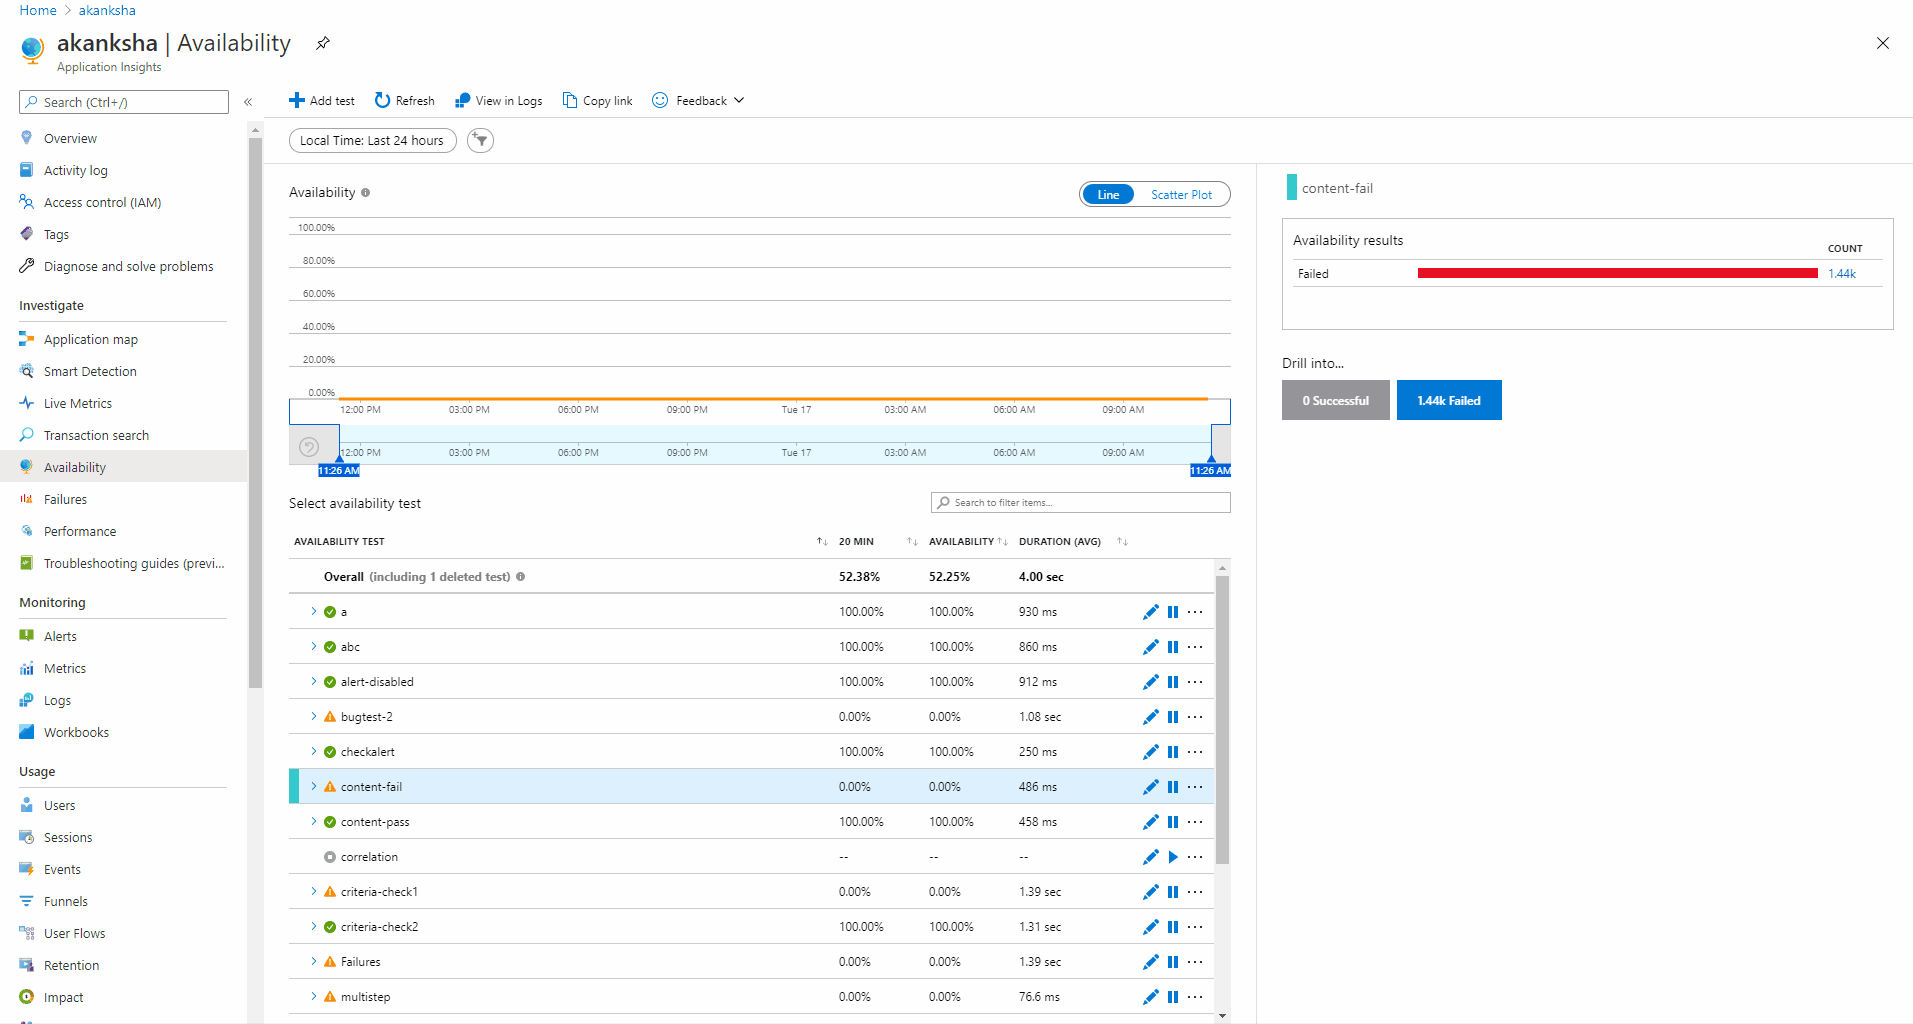
Task: Resume the correlation test with play button
Action: click(x=1172, y=856)
